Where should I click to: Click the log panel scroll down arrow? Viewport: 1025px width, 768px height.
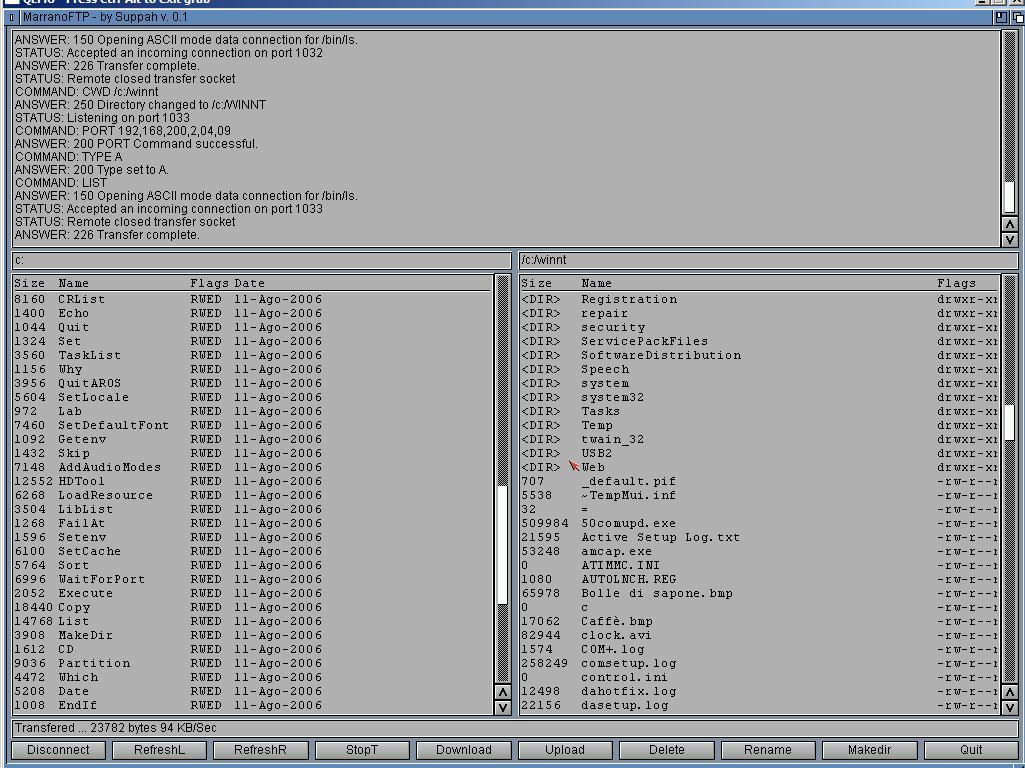pyautogui.click(x=1009, y=239)
